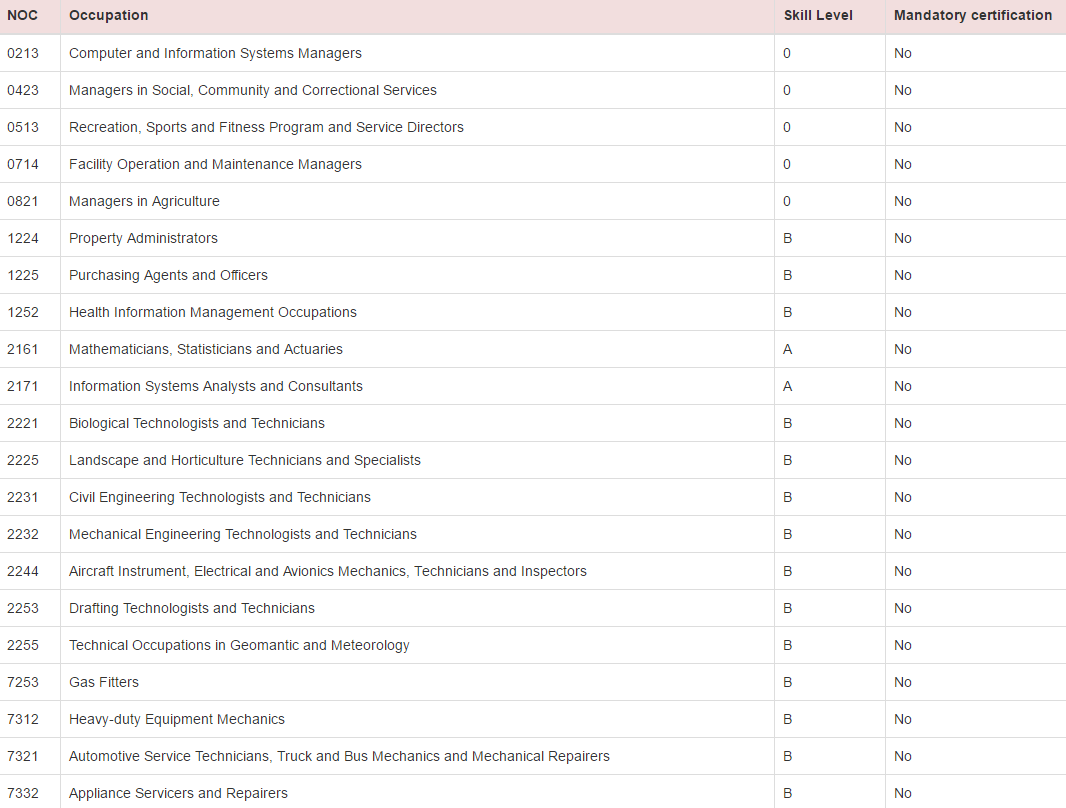Click NOC code 2225

pyautogui.click(x=23, y=460)
